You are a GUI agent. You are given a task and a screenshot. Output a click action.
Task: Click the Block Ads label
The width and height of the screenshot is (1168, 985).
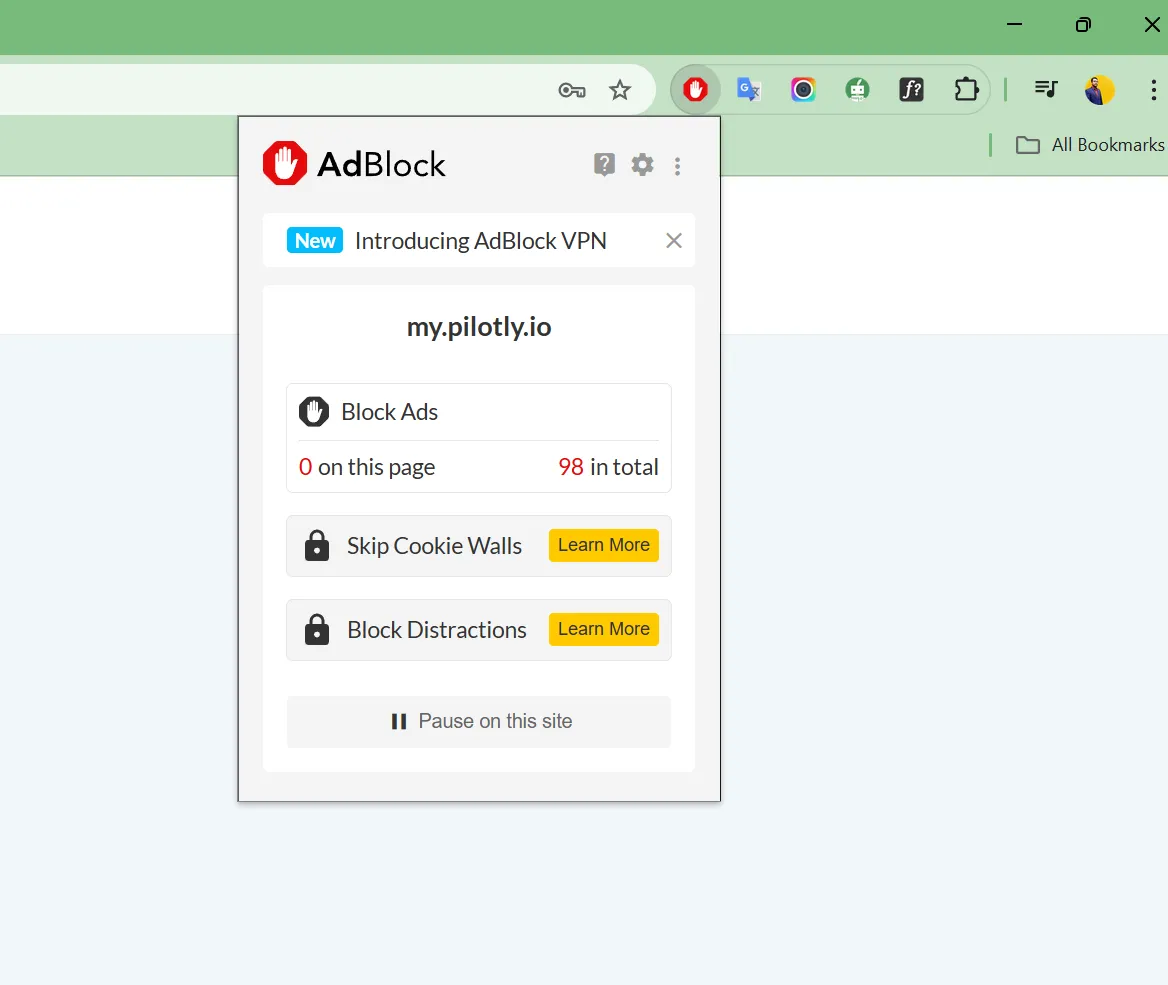click(x=390, y=412)
